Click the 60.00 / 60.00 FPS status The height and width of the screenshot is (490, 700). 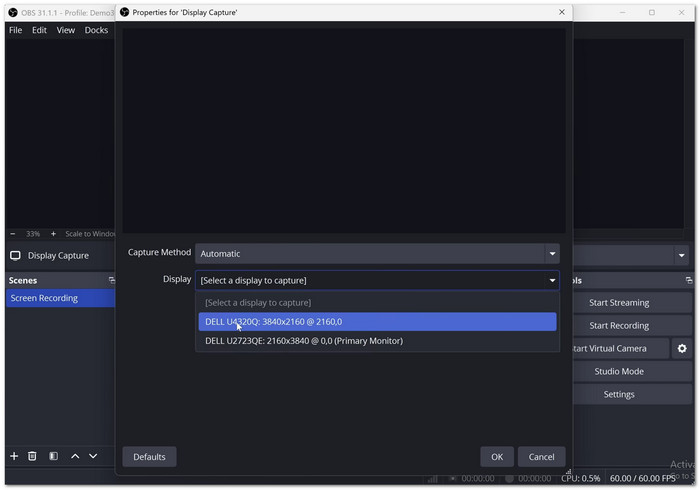[x=642, y=478]
